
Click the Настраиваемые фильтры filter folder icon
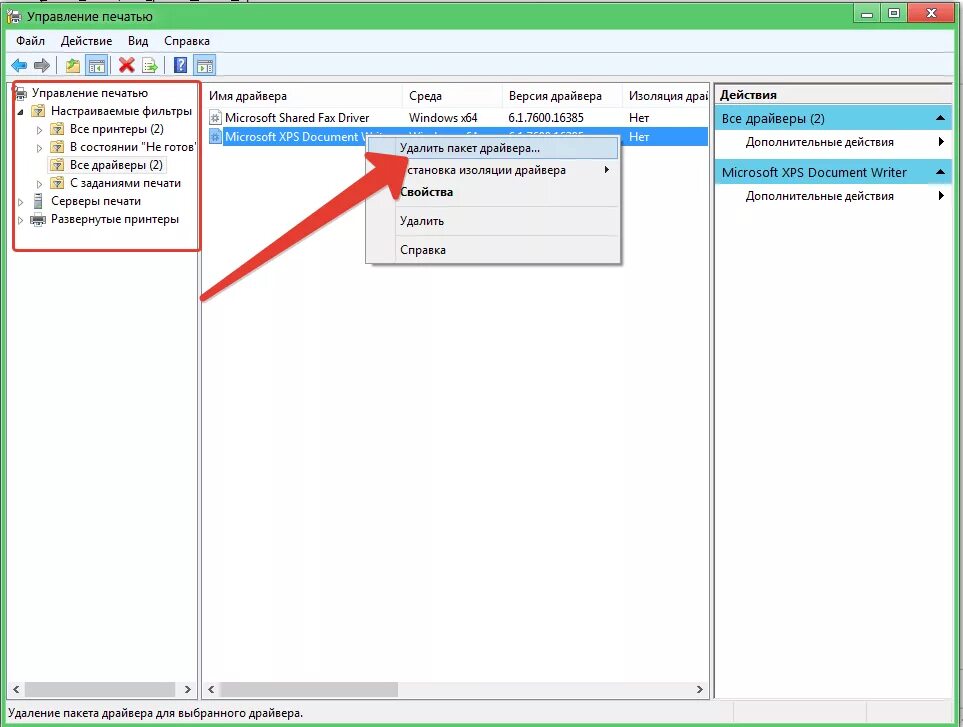click(x=38, y=111)
